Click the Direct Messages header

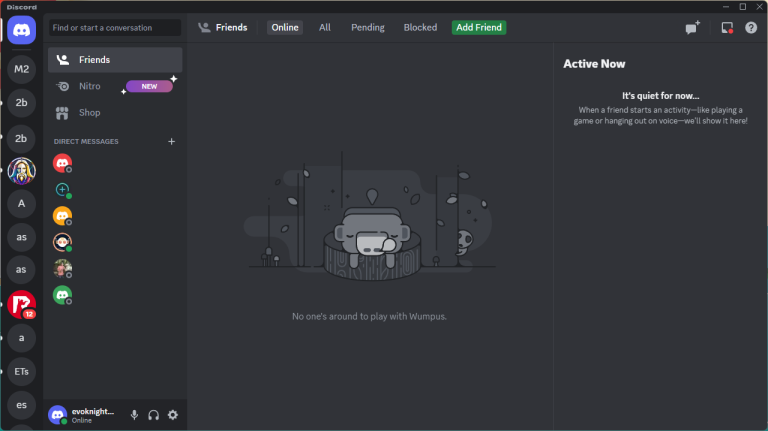pos(86,142)
